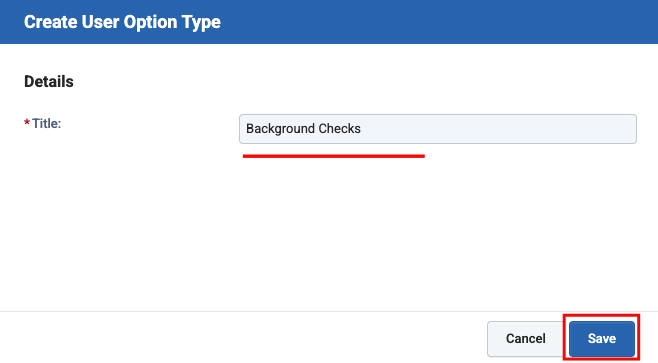This screenshot has height=363, width=658.
Task: Click the 'Create User Option Type' dialog title
Action: point(122,22)
